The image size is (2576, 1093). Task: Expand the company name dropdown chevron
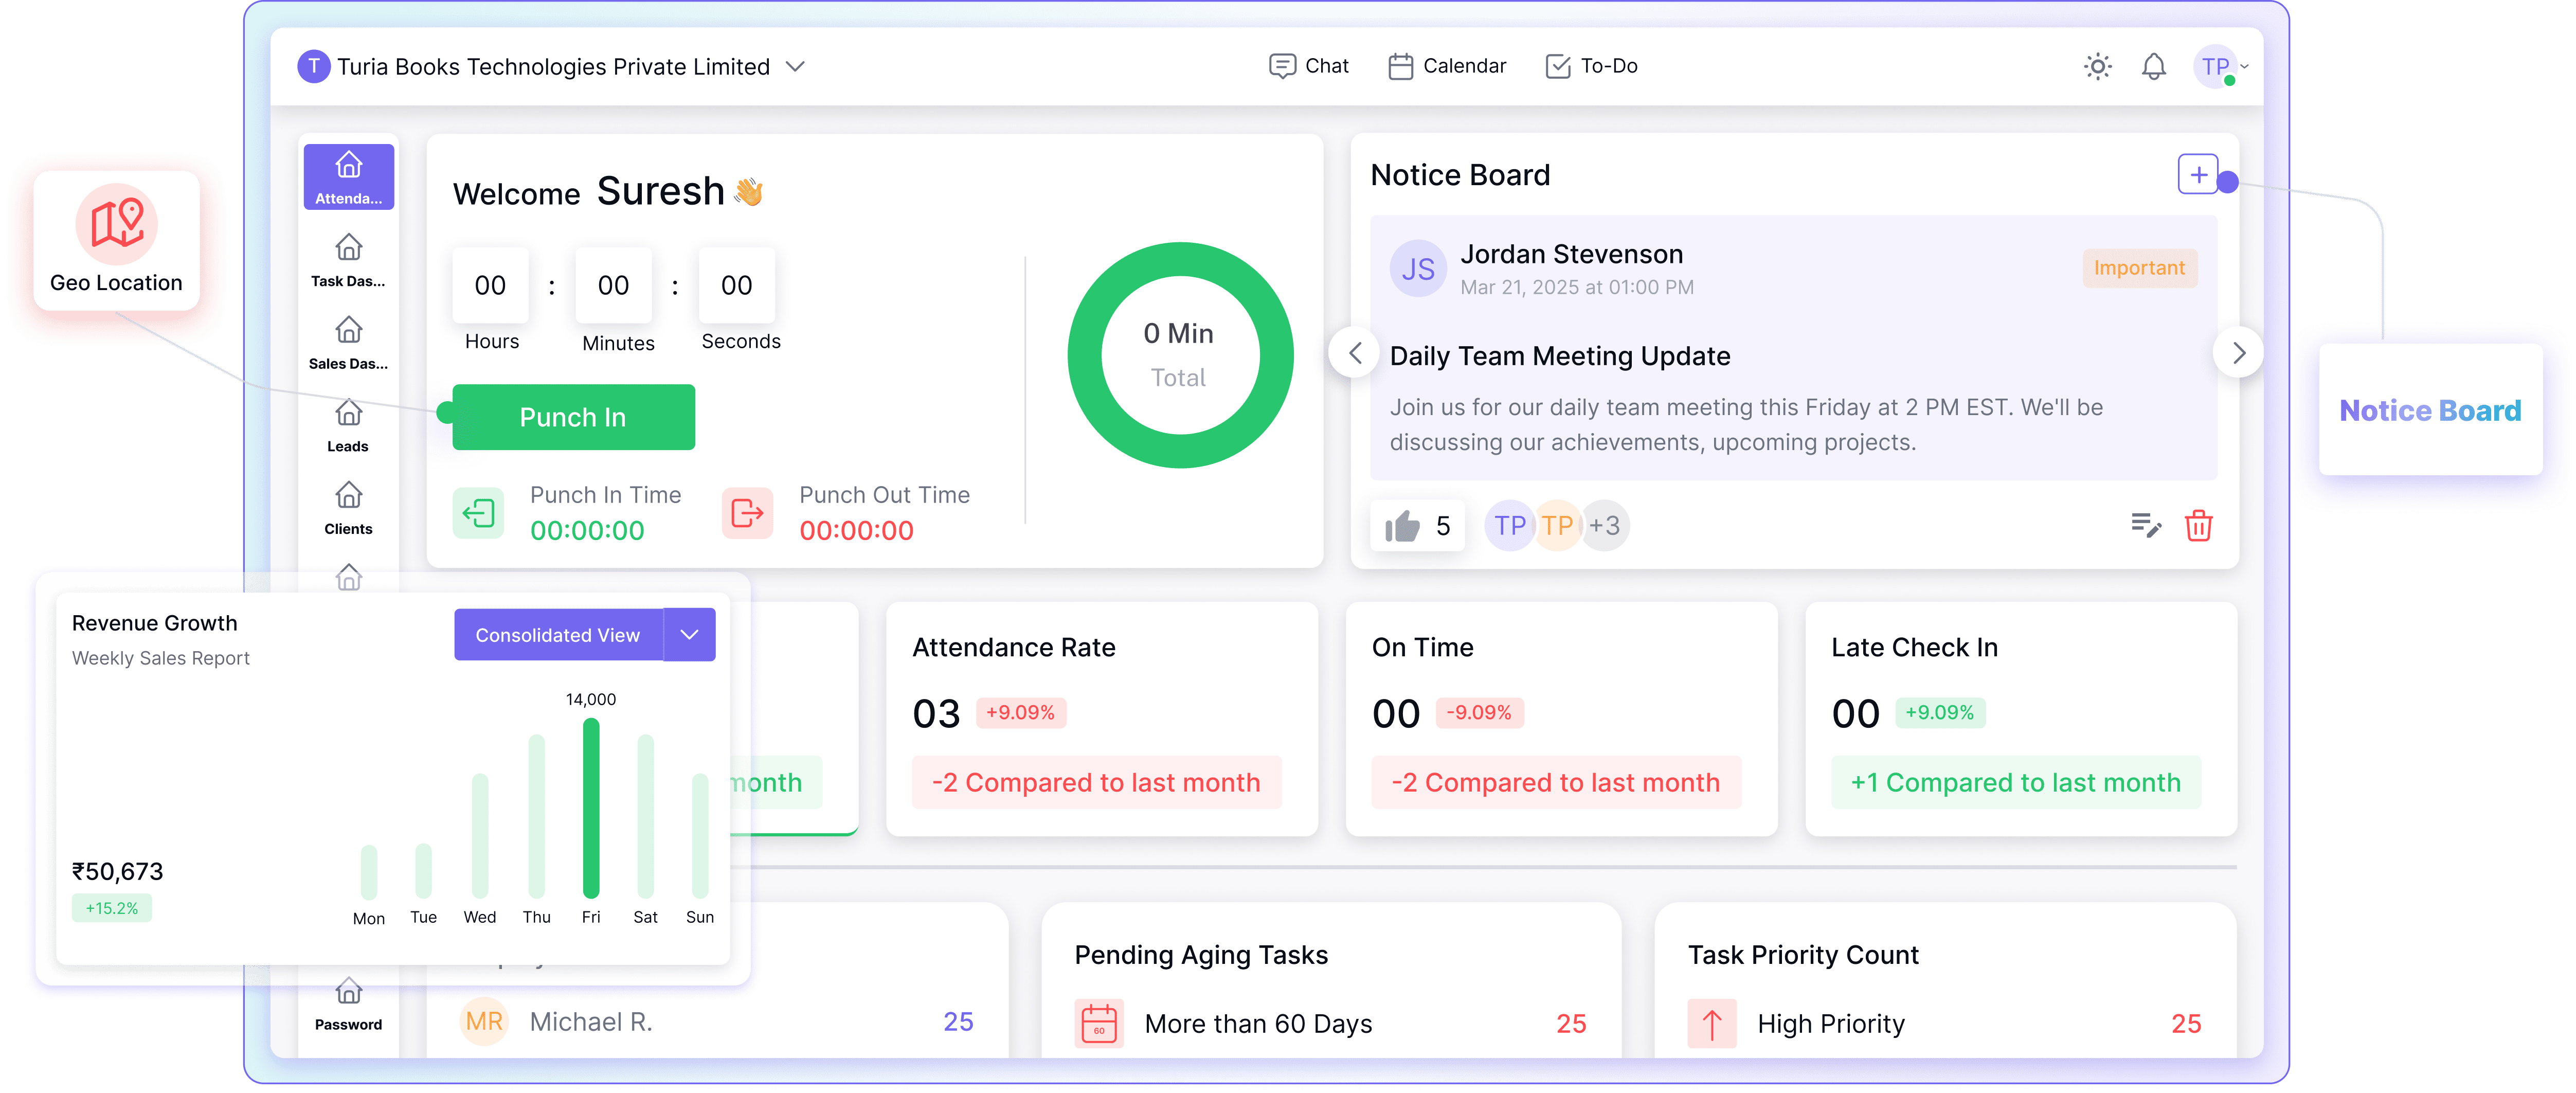[x=795, y=67]
